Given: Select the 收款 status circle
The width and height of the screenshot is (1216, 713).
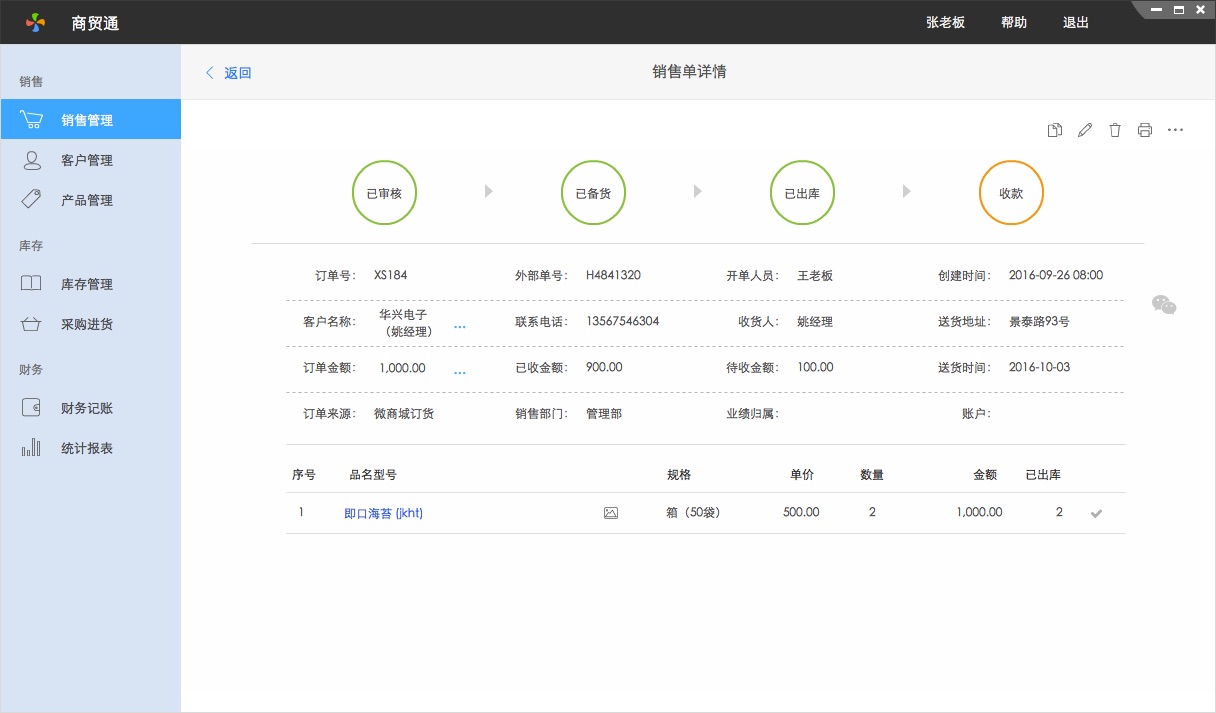Looking at the screenshot, I should pyautogui.click(x=1011, y=192).
